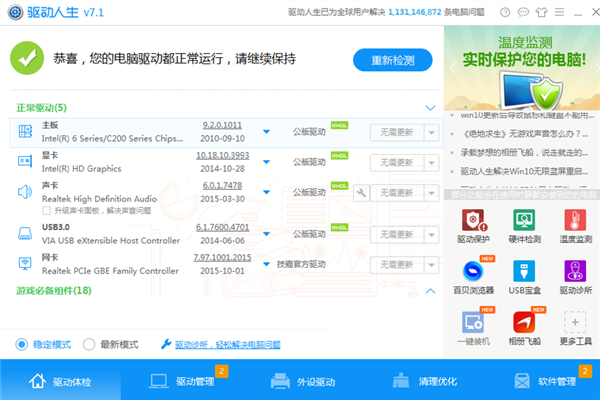Click Intel(R) HD Graphics device name
600x400 pixels.
(x=82, y=169)
